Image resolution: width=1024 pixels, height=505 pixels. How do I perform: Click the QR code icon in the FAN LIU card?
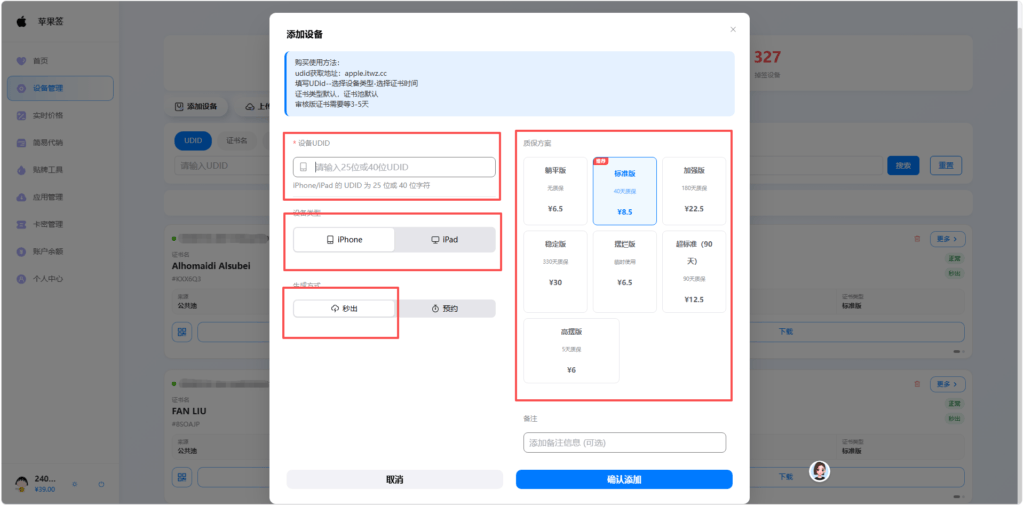(182, 477)
